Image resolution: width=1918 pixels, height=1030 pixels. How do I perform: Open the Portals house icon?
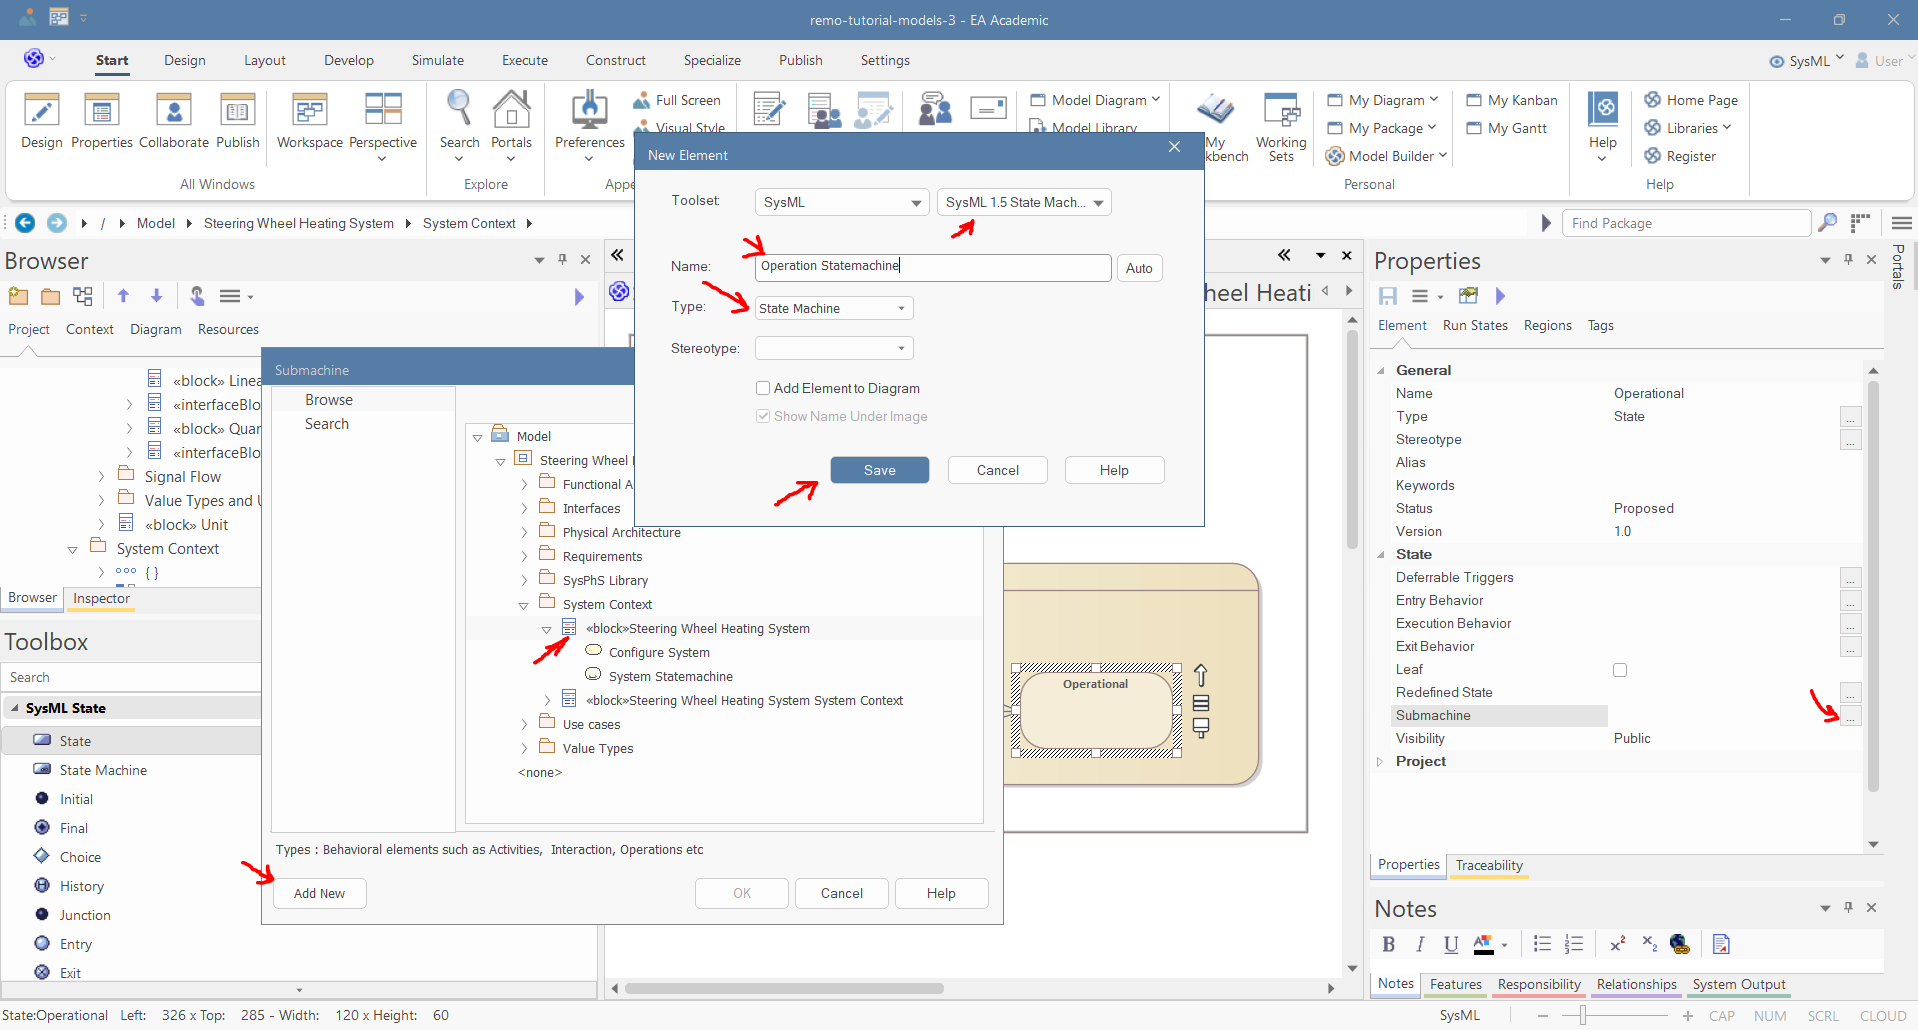pyautogui.click(x=511, y=110)
